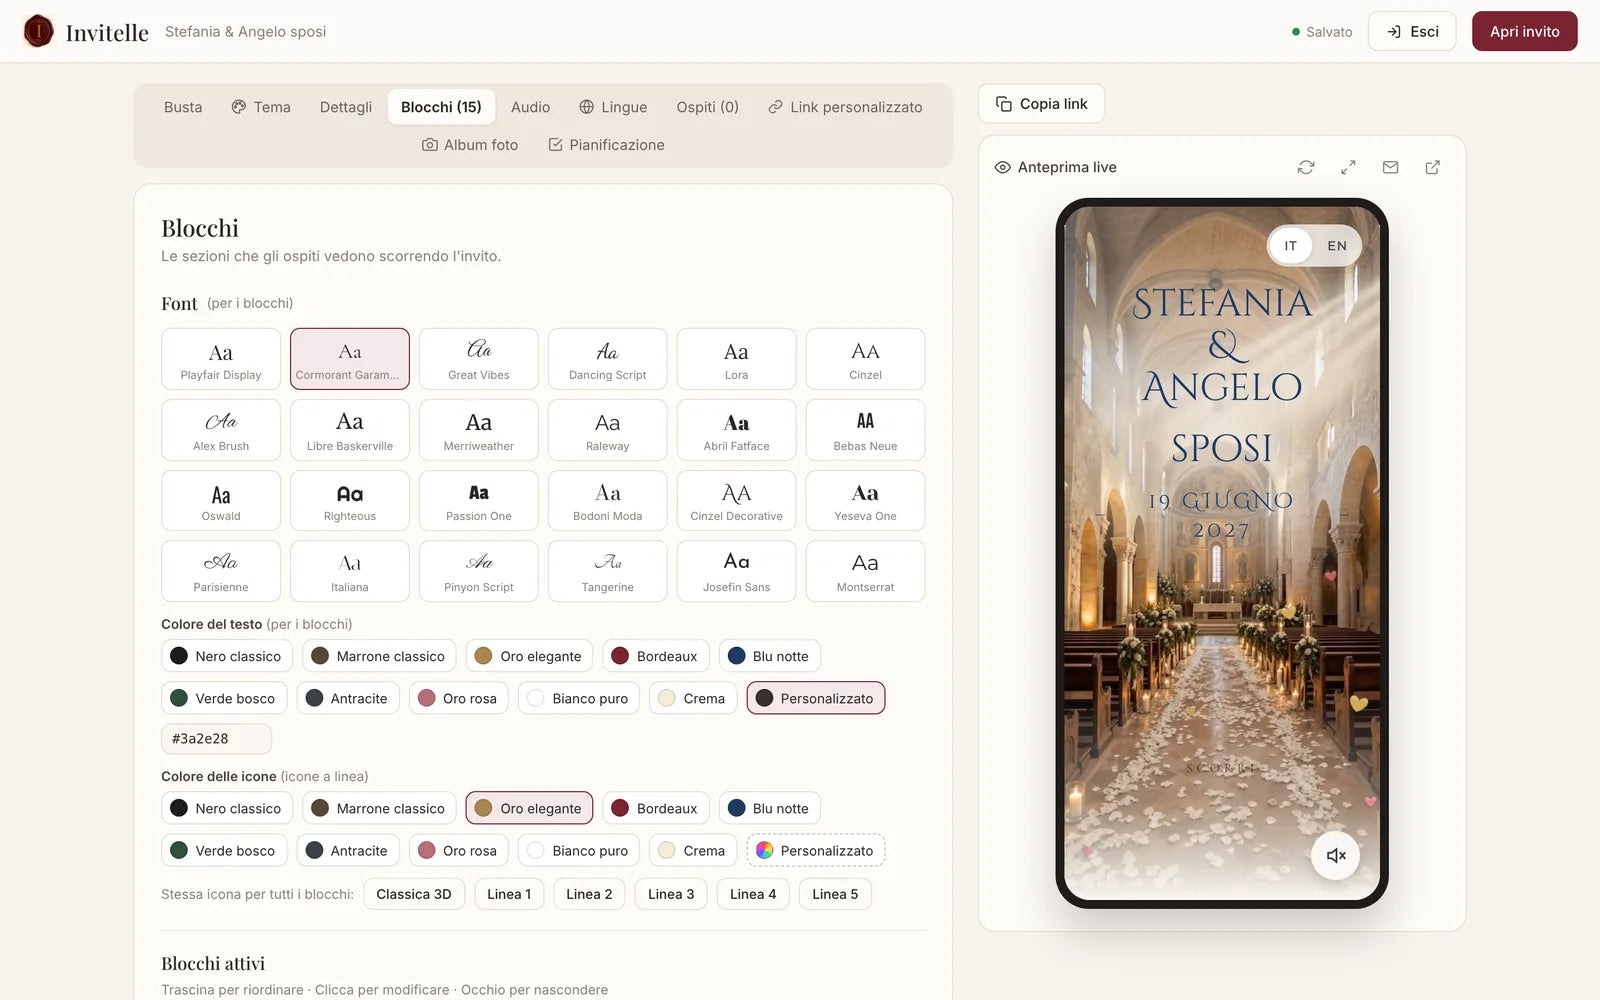The image size is (1600, 1000).
Task: Set icon color to Crema
Action: 693,850
